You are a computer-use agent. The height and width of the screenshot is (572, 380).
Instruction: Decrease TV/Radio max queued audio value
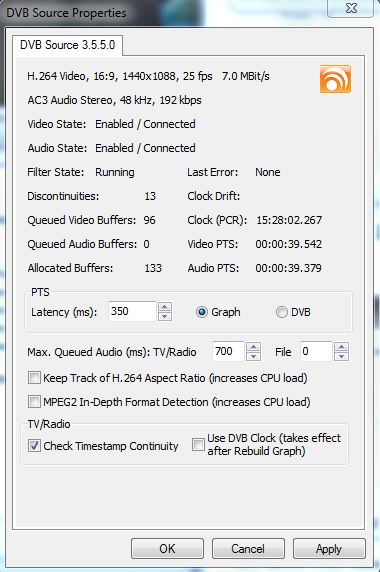[253, 356]
